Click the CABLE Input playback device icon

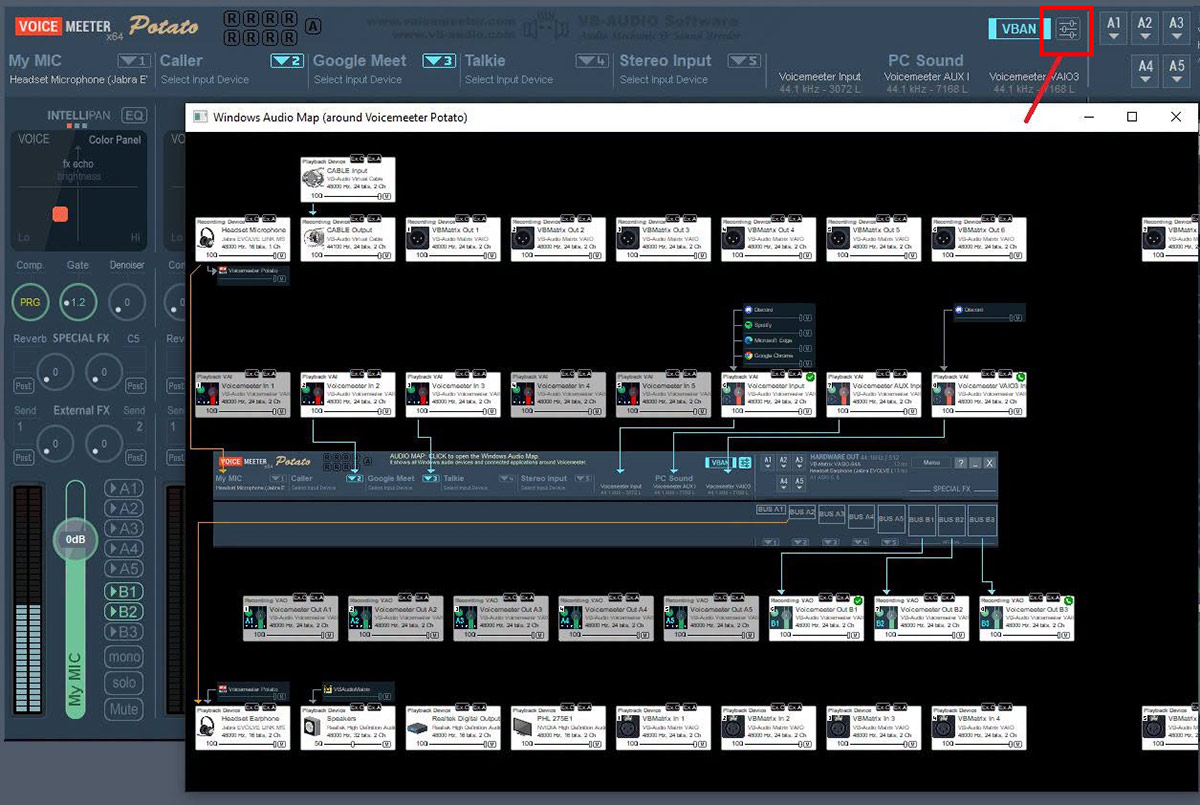tap(314, 176)
